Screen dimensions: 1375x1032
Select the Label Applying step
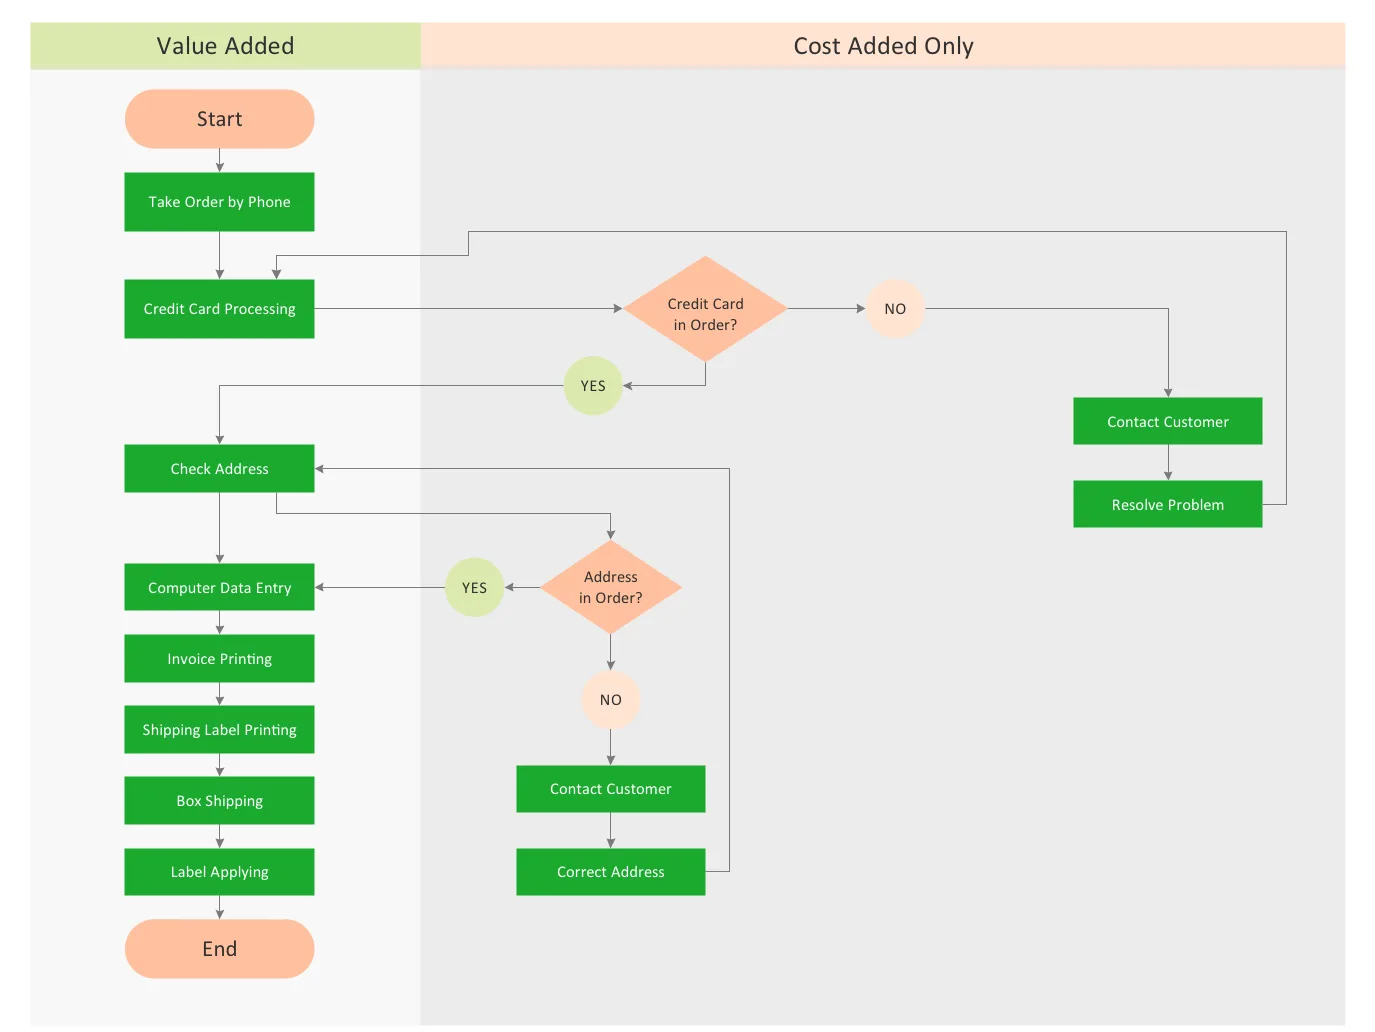pyautogui.click(x=219, y=872)
